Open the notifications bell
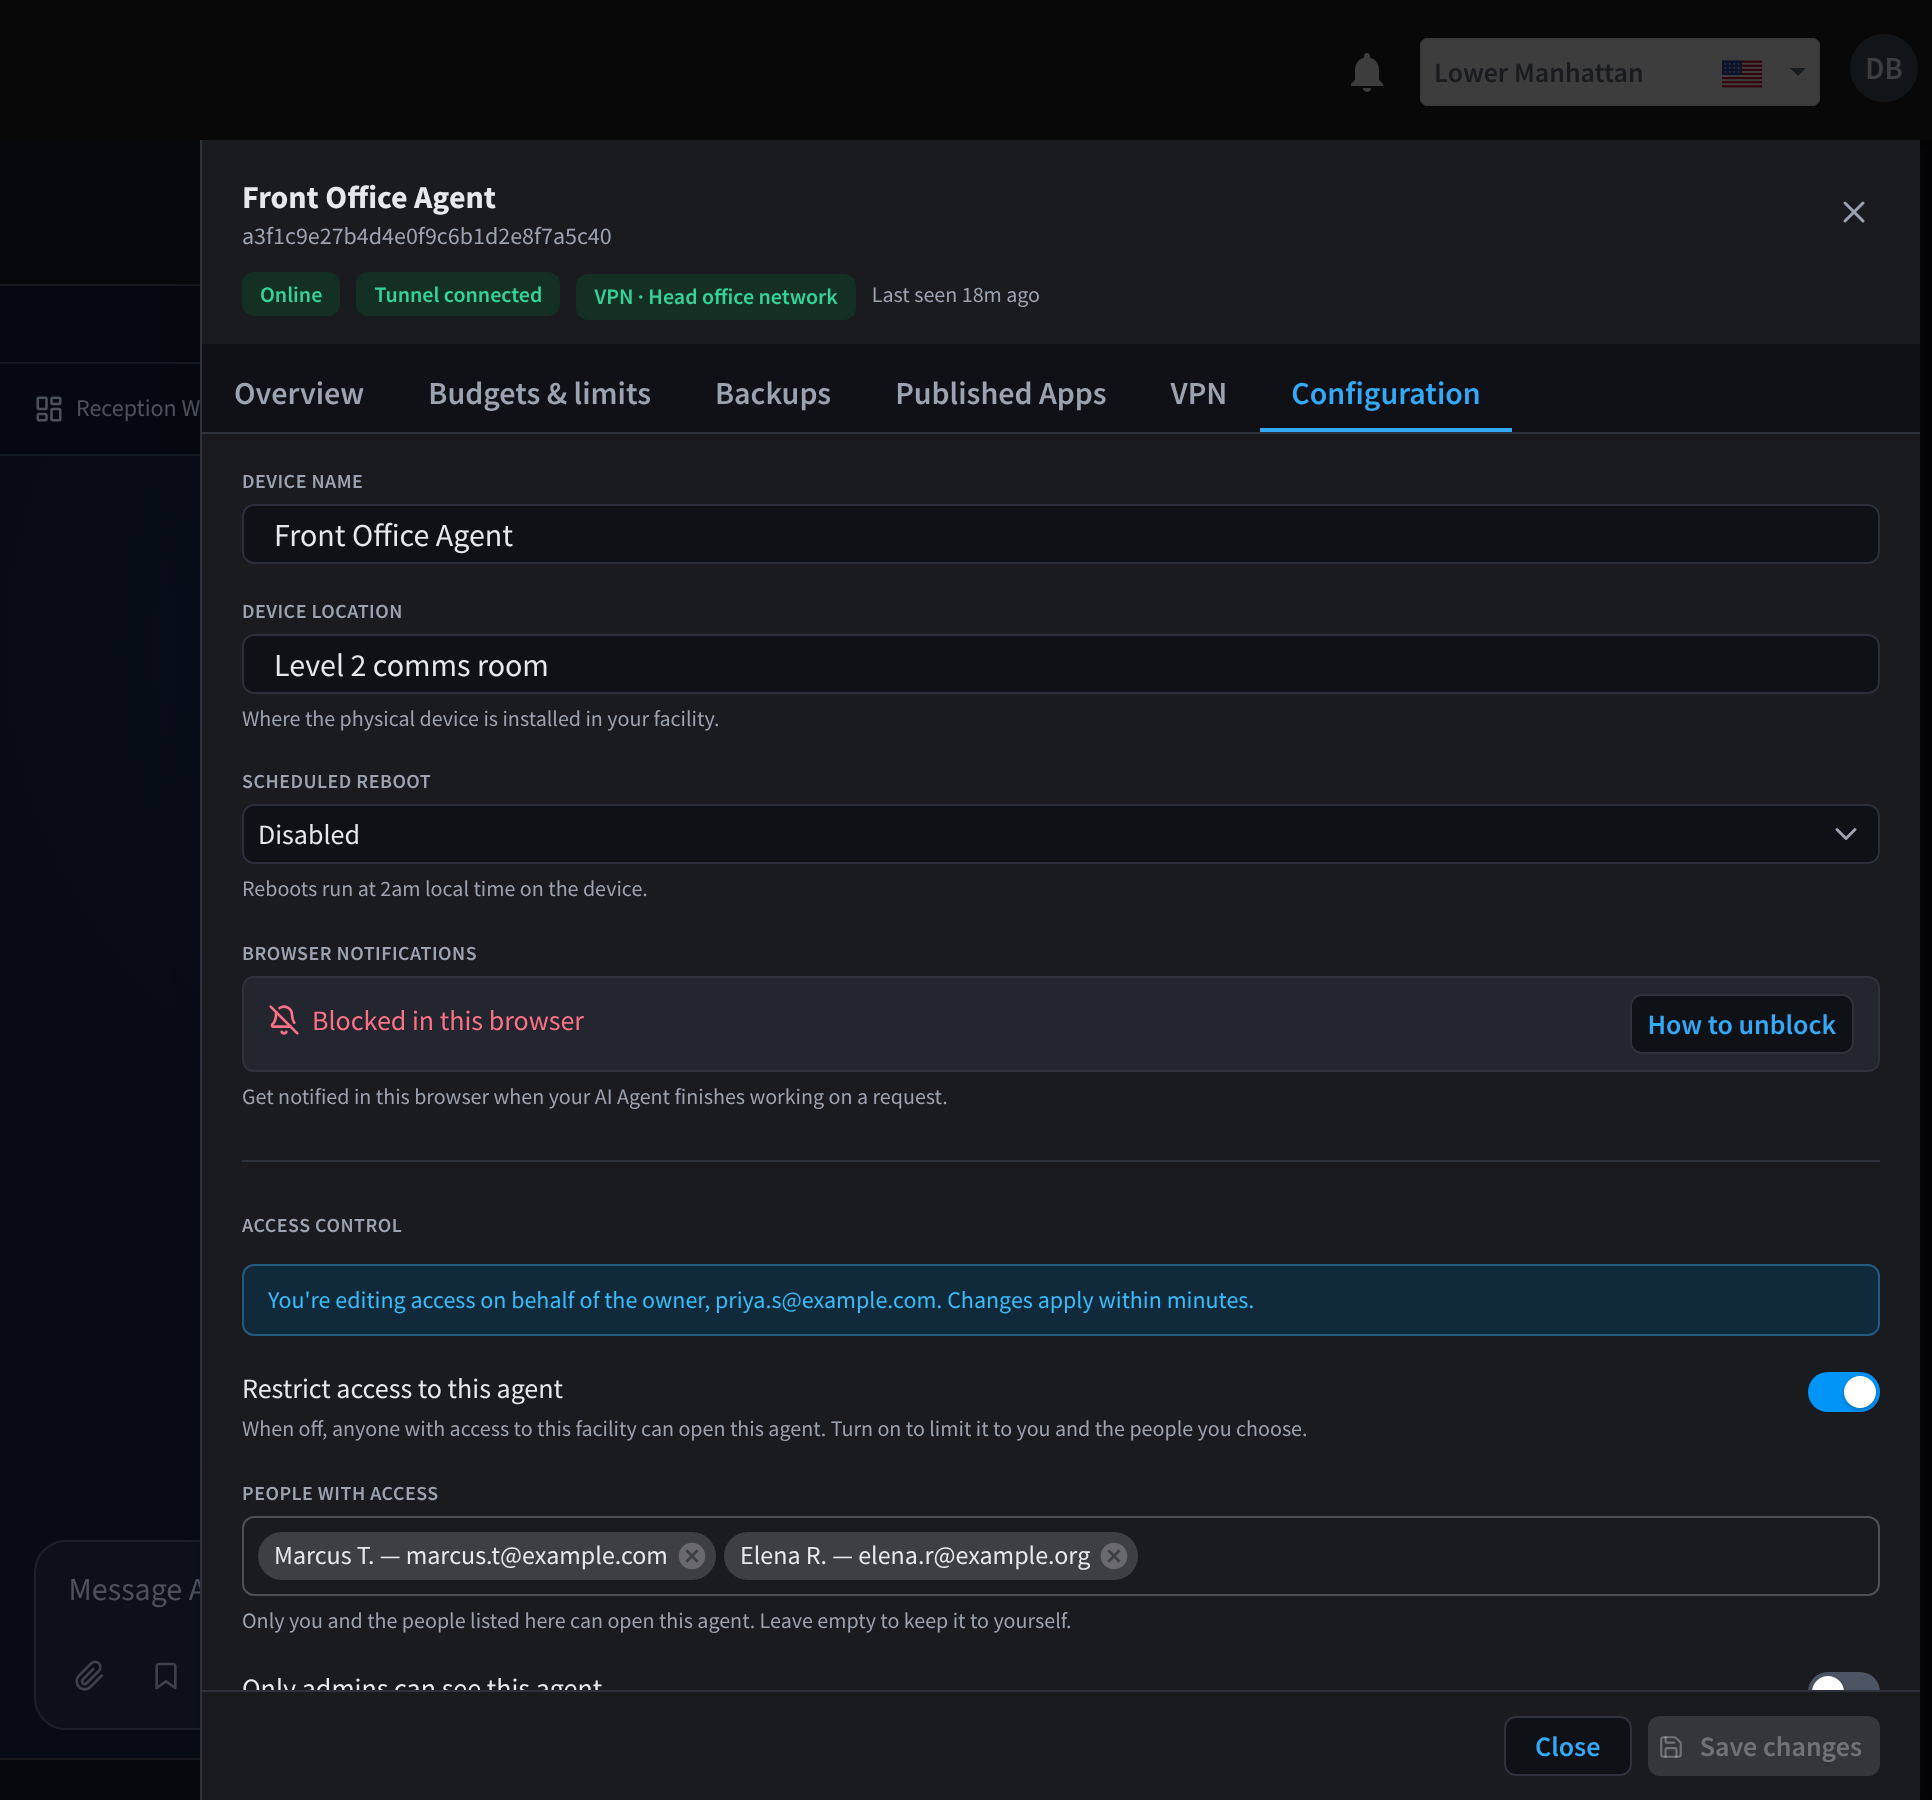This screenshot has width=1932, height=1800. tap(1366, 73)
